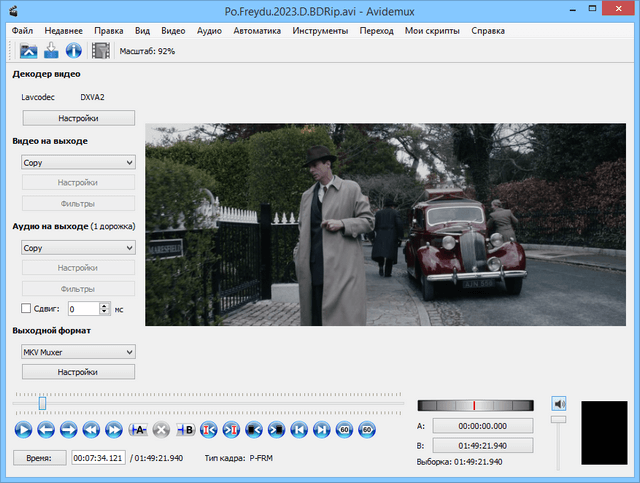Expand the video output Copy dropdown

point(78,162)
